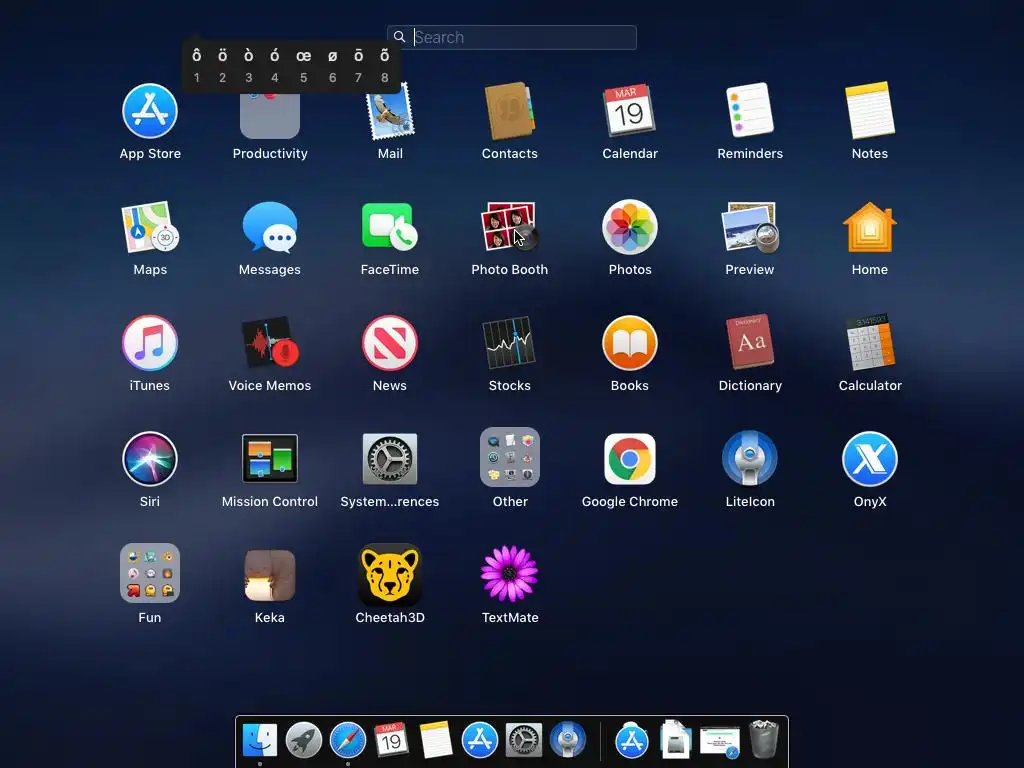Launch Siri

tap(150, 458)
